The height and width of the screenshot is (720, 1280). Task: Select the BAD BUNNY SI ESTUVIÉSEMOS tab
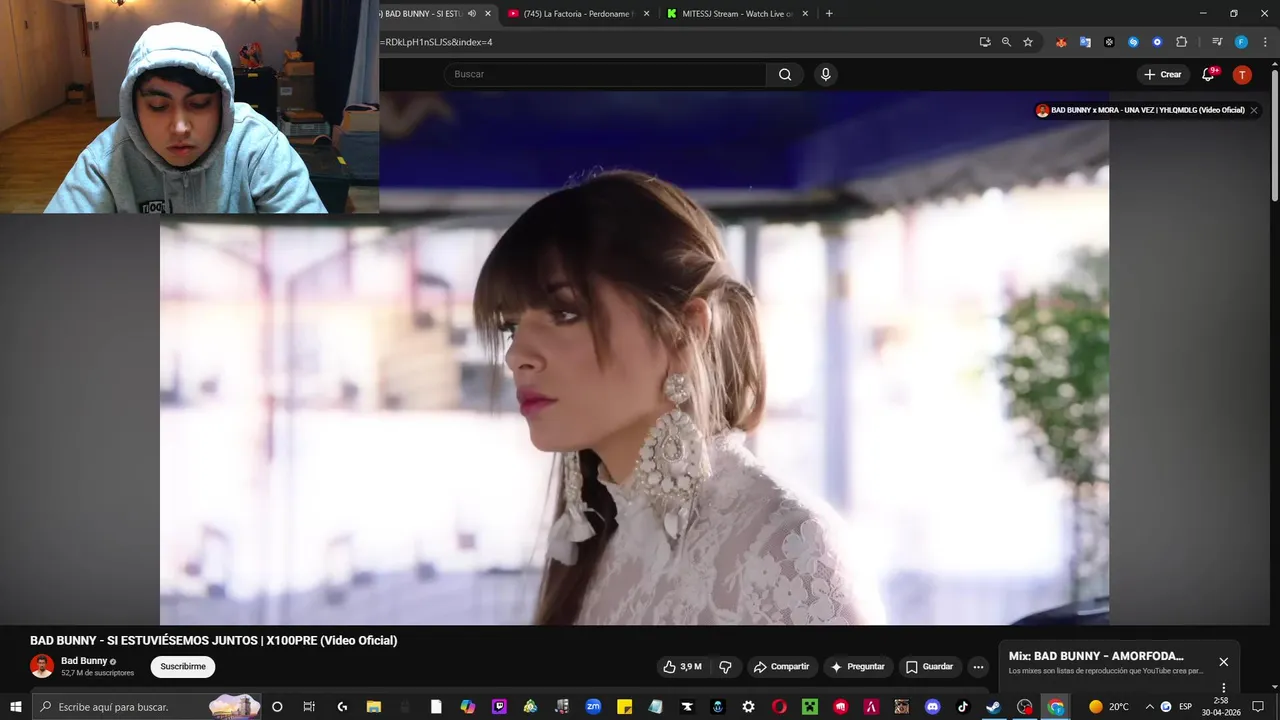(x=423, y=14)
